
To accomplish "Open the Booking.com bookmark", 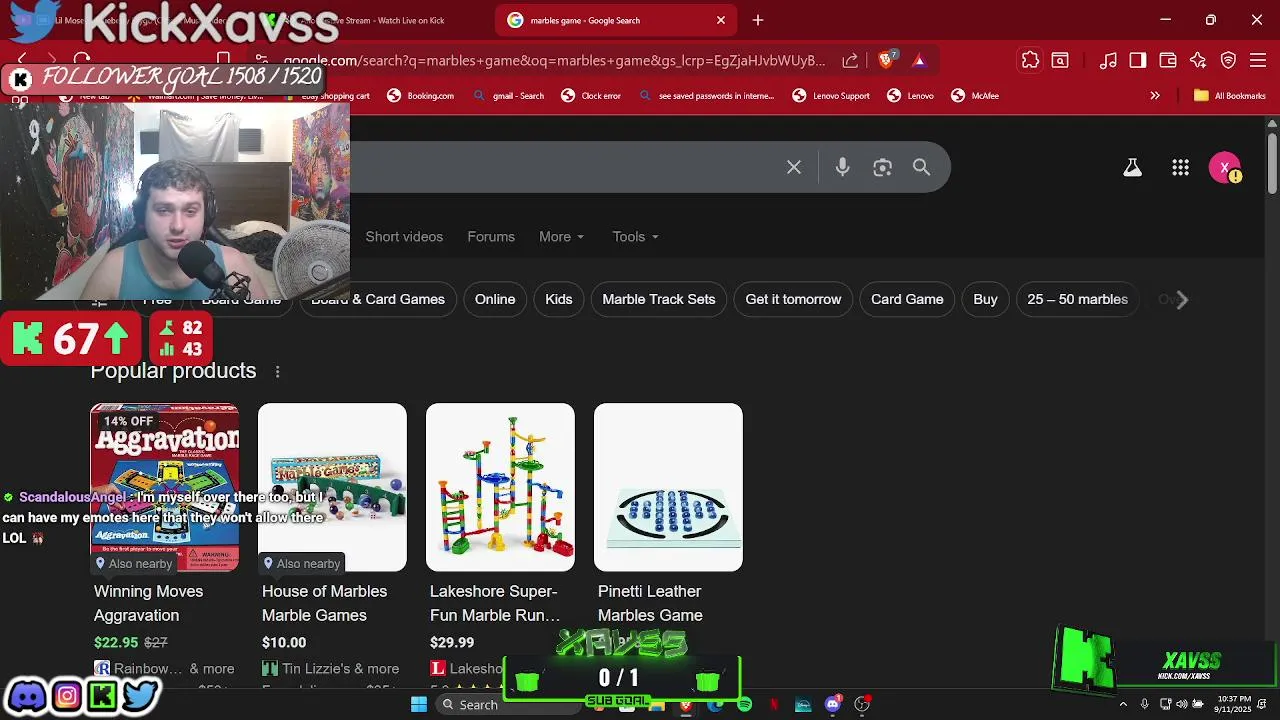I will click(420, 96).
